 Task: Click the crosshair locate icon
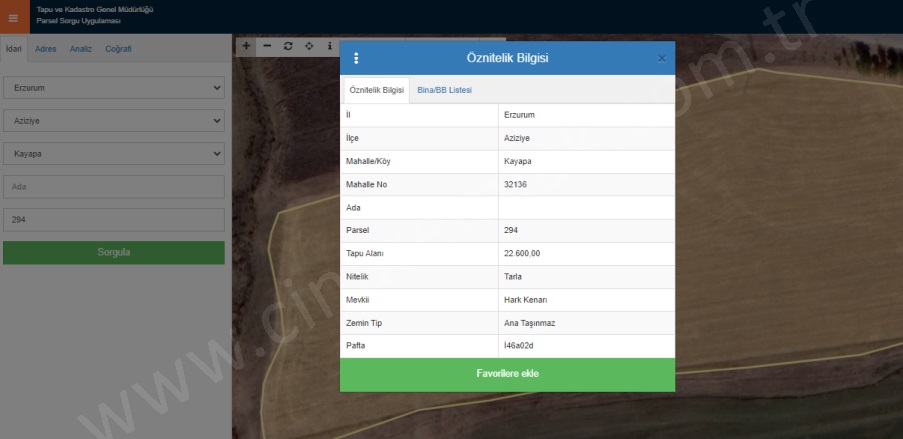(309, 46)
